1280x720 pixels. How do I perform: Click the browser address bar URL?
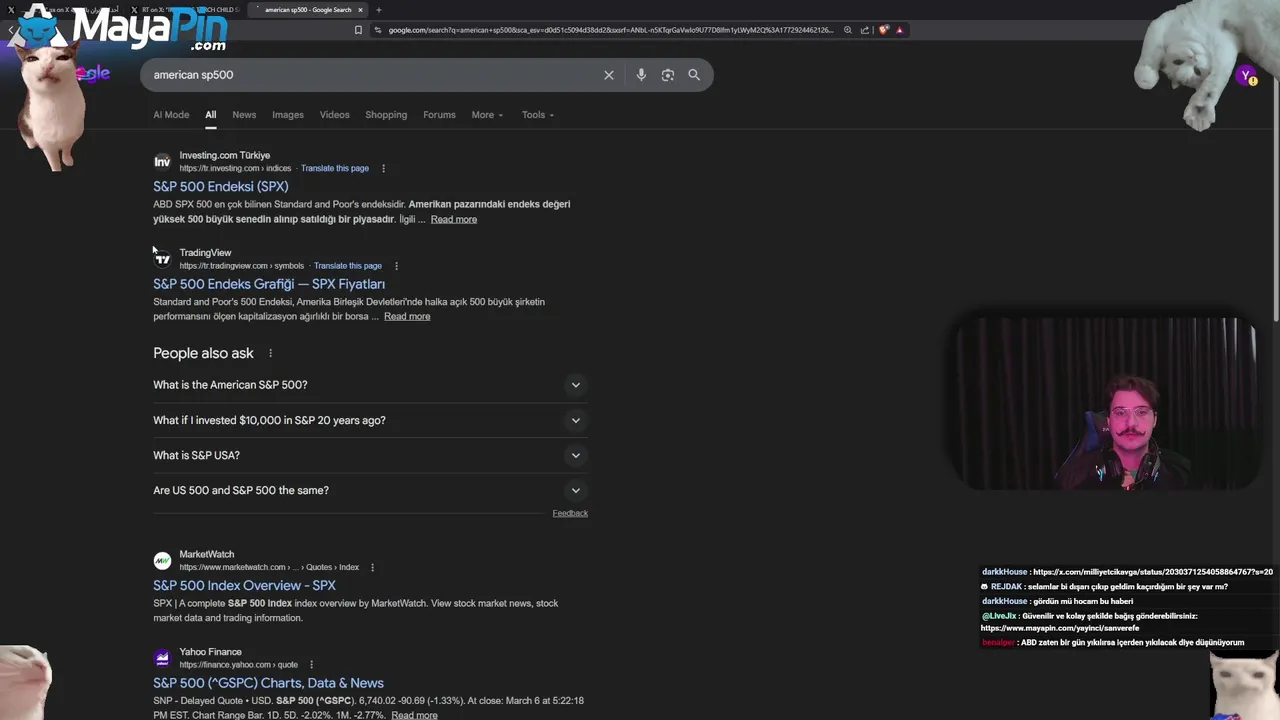point(610,30)
